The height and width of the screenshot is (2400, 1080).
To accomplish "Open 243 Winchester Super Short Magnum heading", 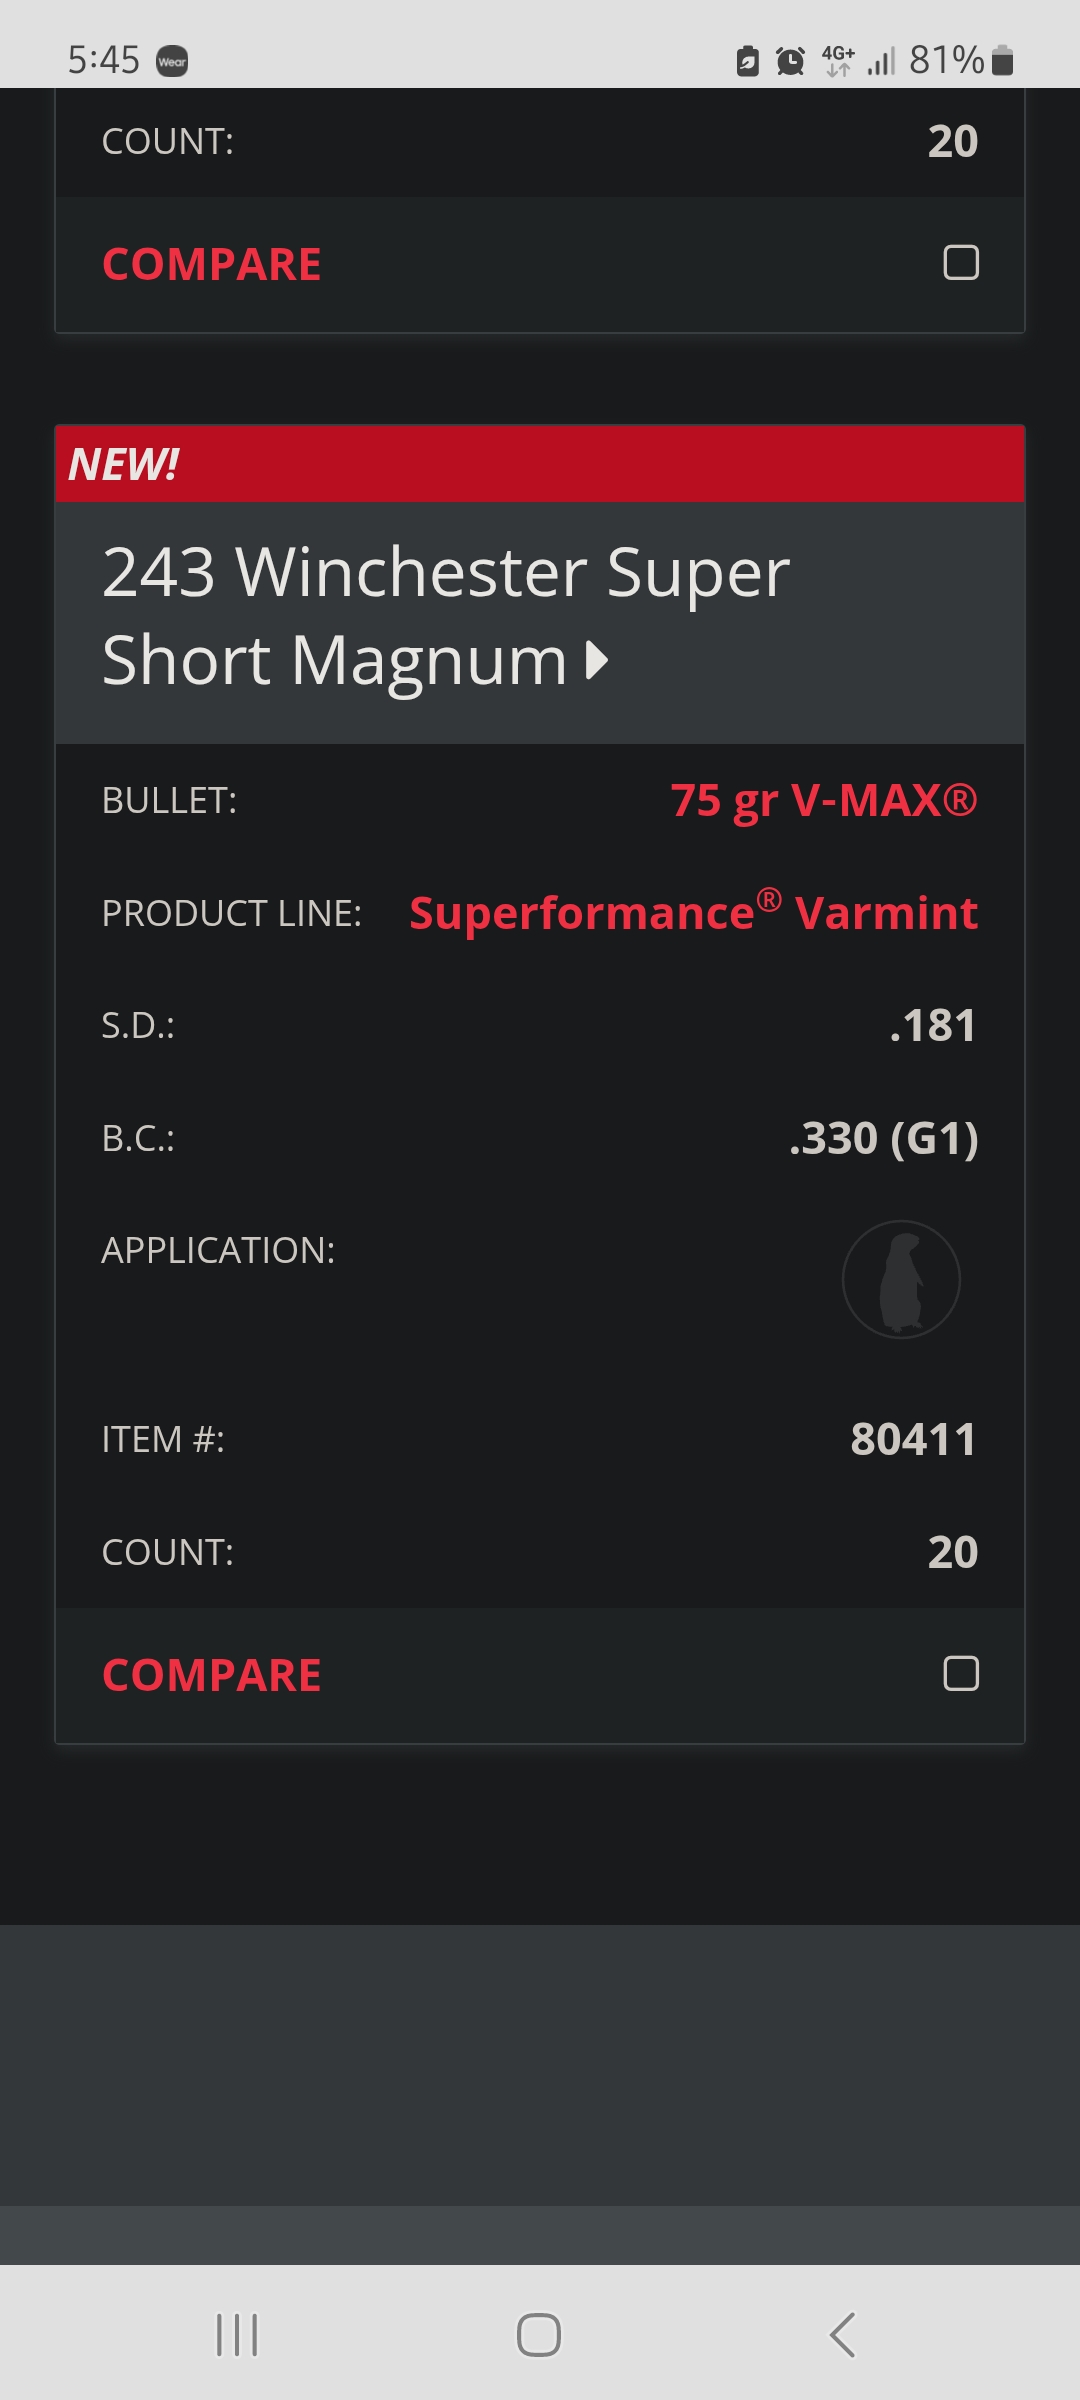I will tap(446, 616).
